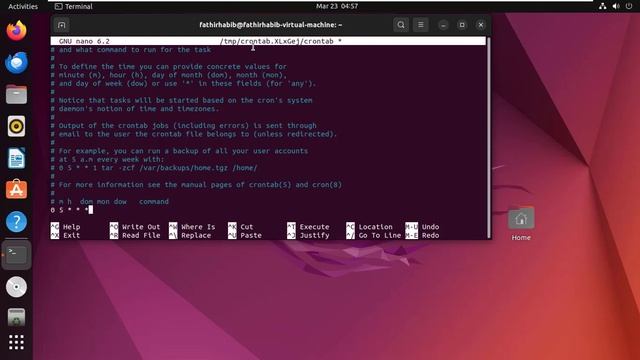This screenshot has height=360, width=640.
Task: Click the new tab button in terminal
Action: pos(62,25)
